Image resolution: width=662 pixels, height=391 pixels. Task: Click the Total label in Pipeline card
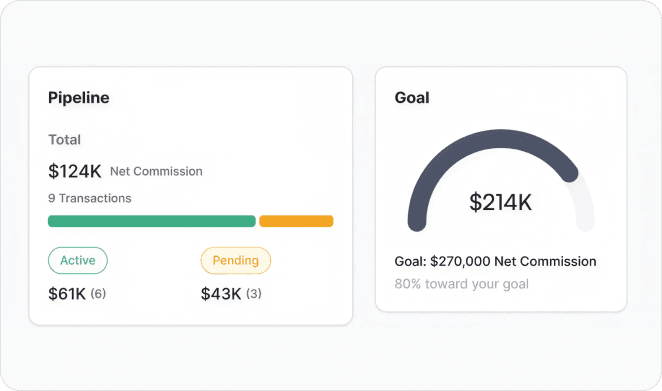tap(64, 140)
